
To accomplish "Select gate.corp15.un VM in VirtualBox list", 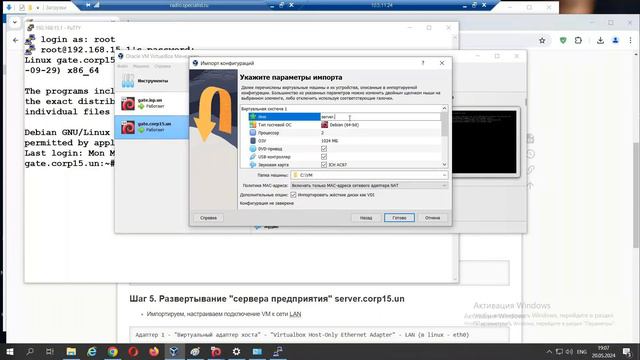I will point(152,127).
